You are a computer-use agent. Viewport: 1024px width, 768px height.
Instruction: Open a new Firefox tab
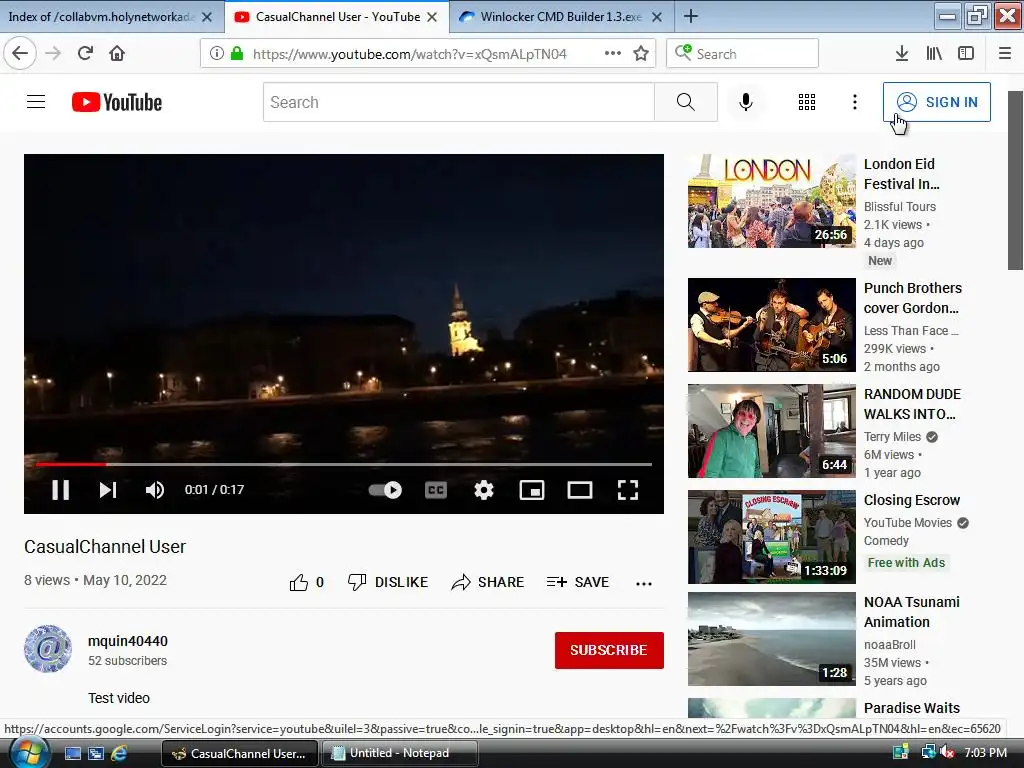point(691,16)
